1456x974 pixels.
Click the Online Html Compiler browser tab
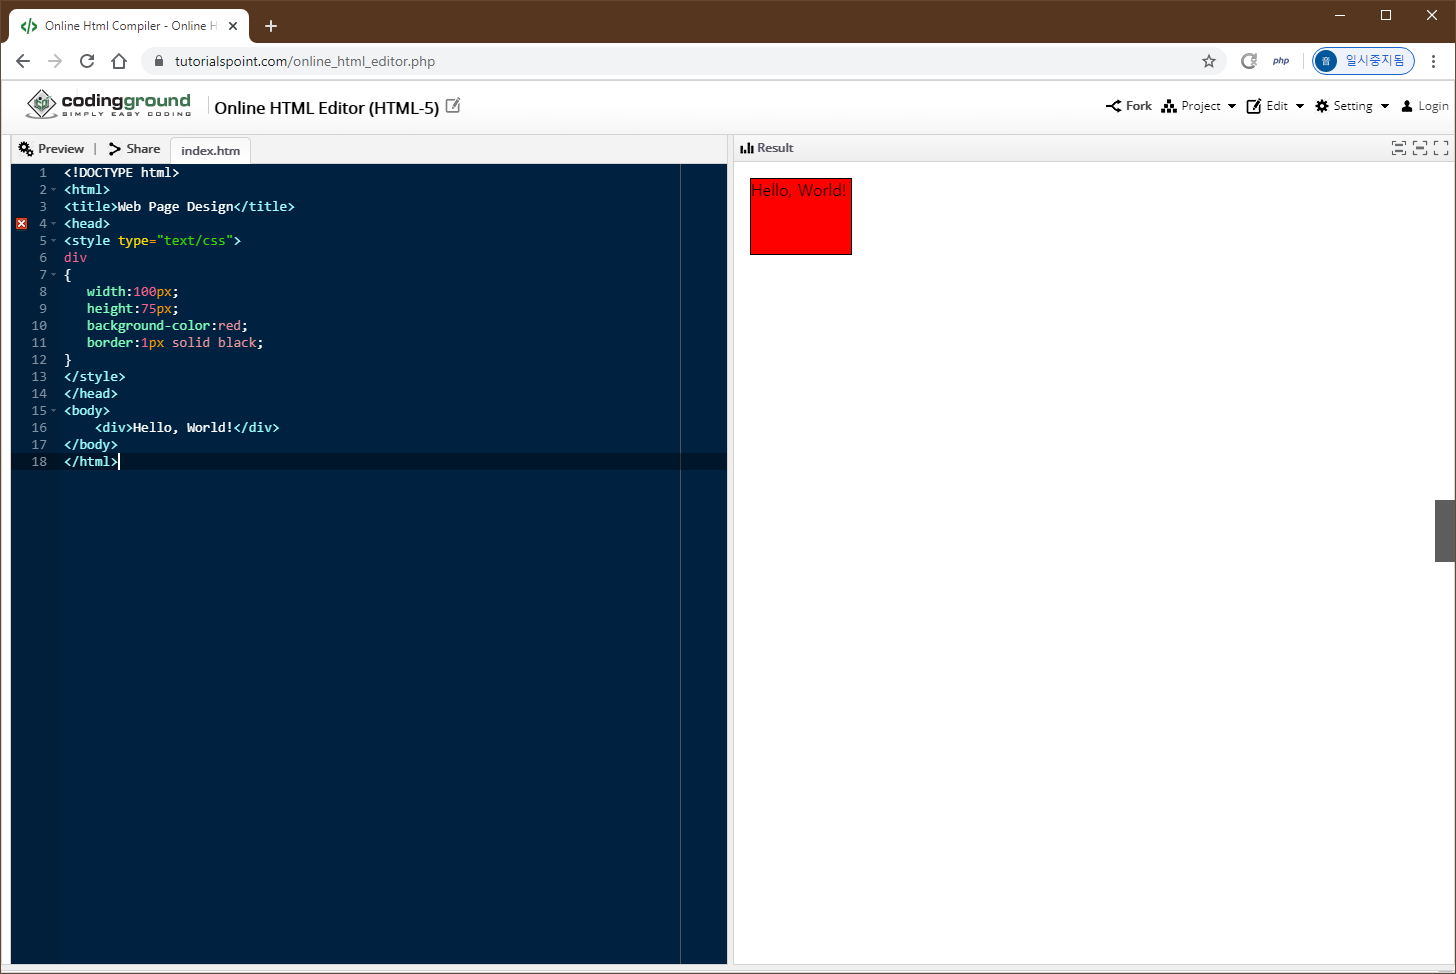click(x=128, y=26)
